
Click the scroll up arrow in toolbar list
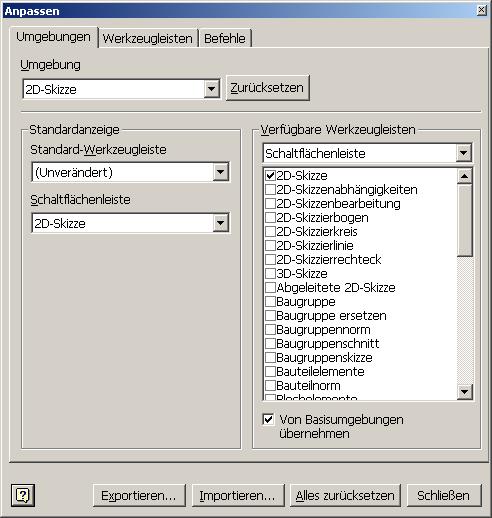tap(465, 176)
